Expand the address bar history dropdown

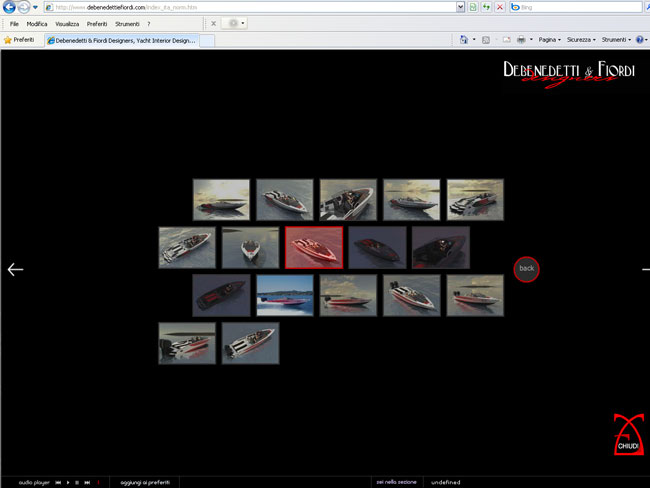coord(460,7)
